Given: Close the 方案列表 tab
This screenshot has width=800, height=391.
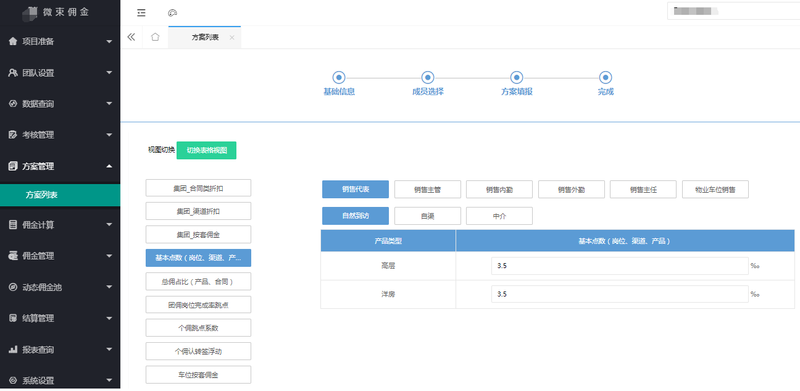Looking at the screenshot, I should 232,37.
